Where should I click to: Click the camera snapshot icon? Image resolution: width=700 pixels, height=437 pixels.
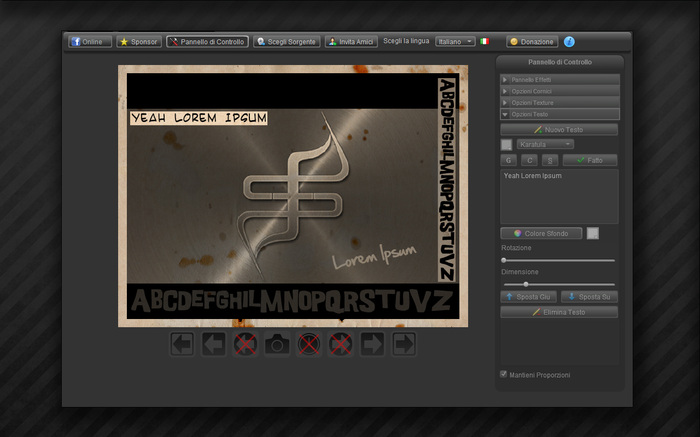[x=277, y=345]
